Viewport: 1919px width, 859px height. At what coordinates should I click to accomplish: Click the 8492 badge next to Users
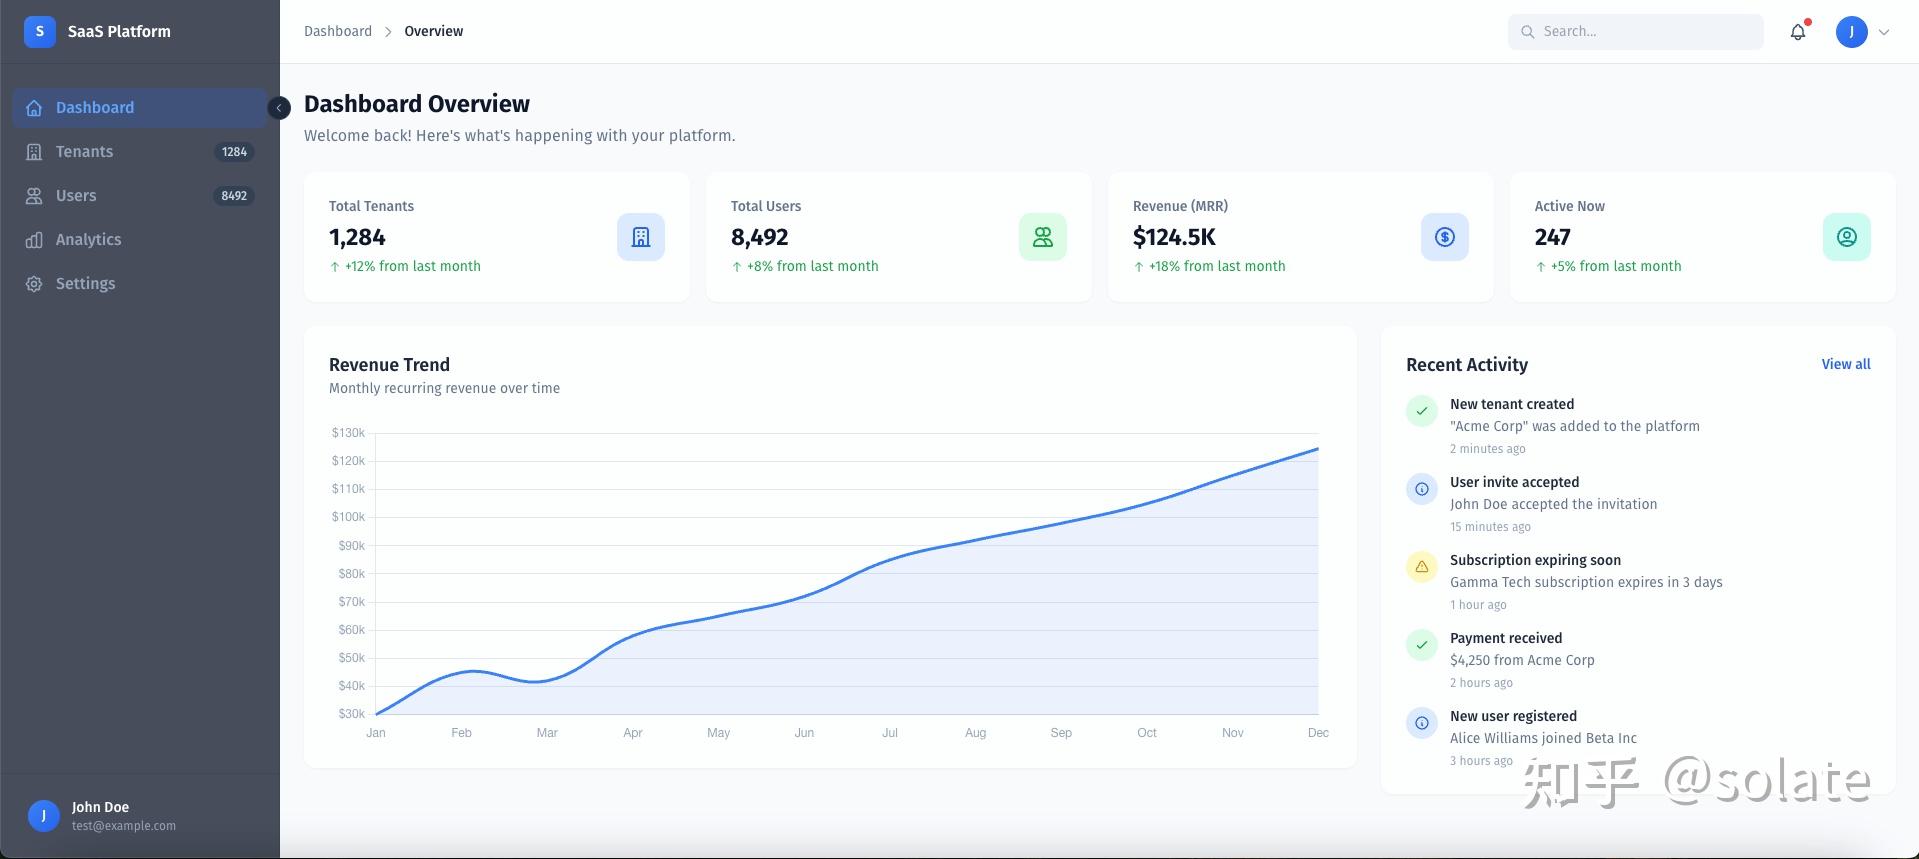pos(234,196)
